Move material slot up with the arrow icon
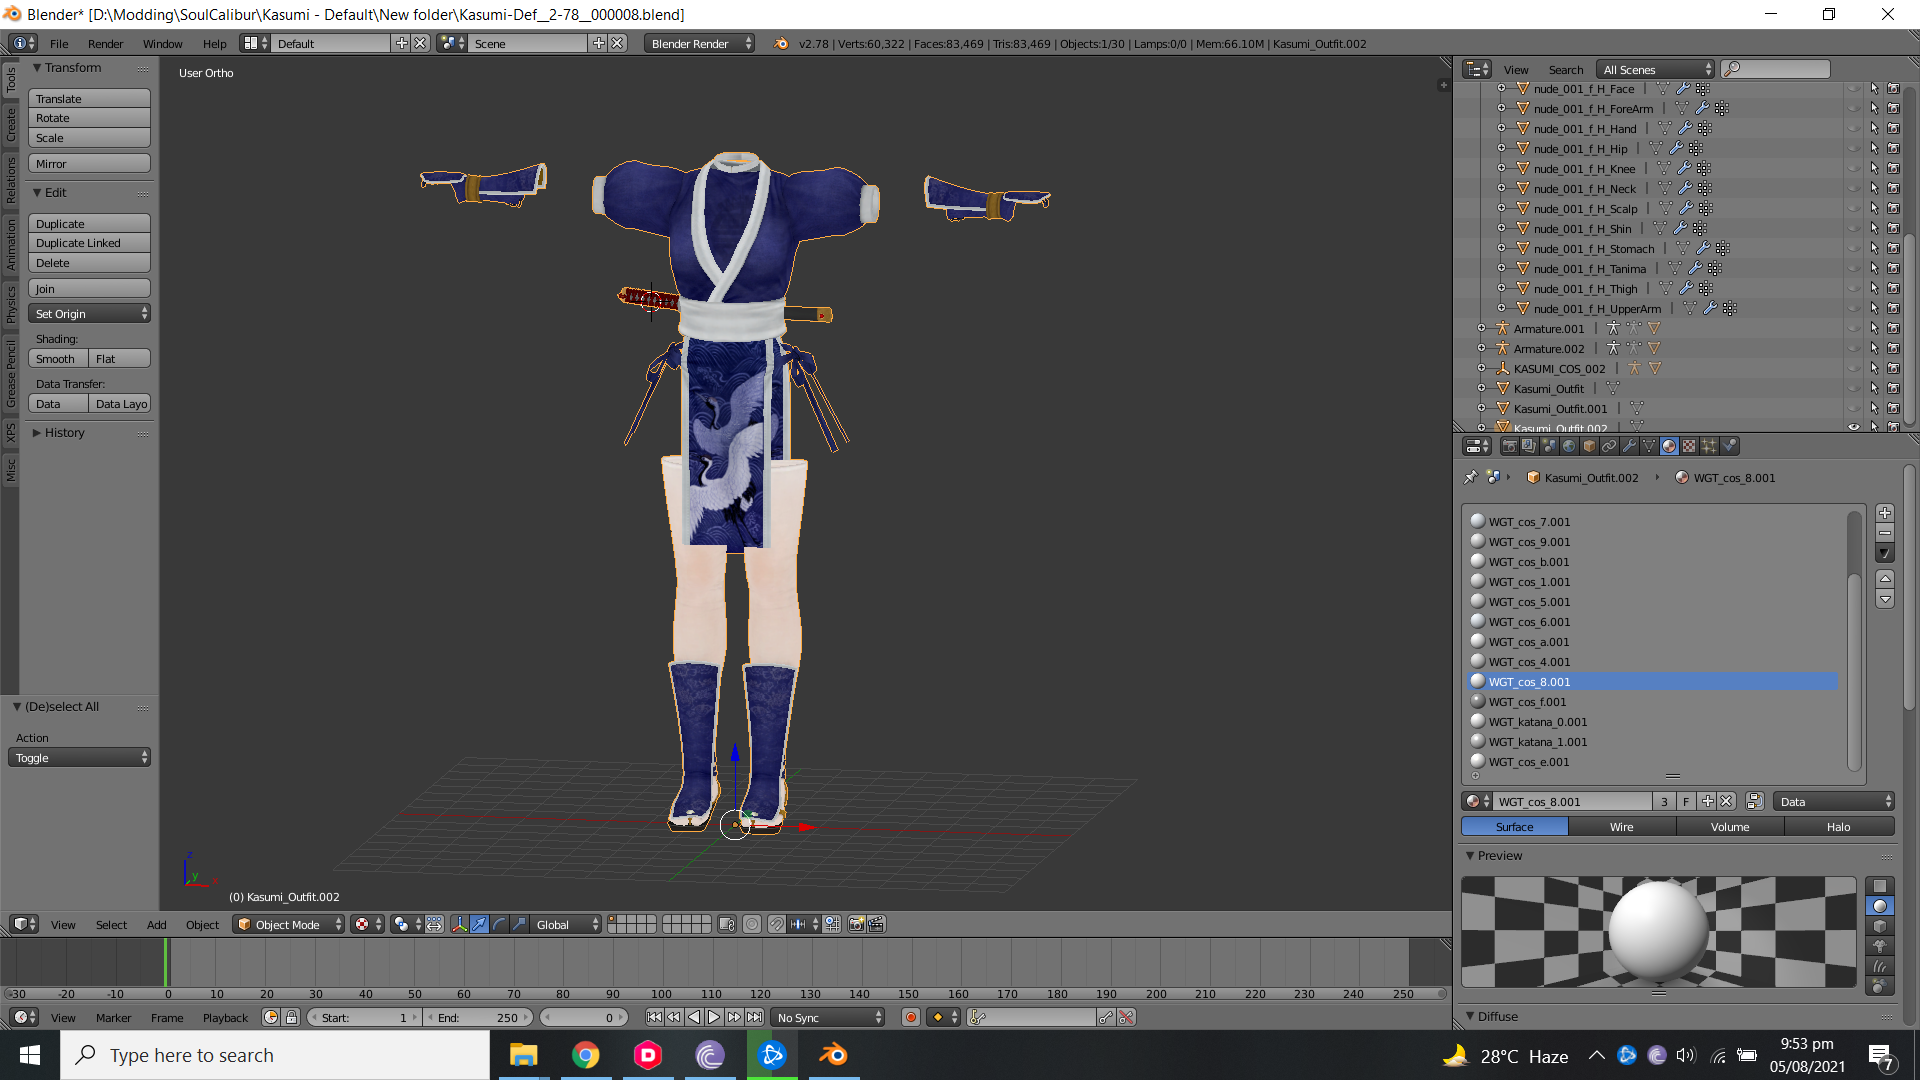 tap(1885, 579)
